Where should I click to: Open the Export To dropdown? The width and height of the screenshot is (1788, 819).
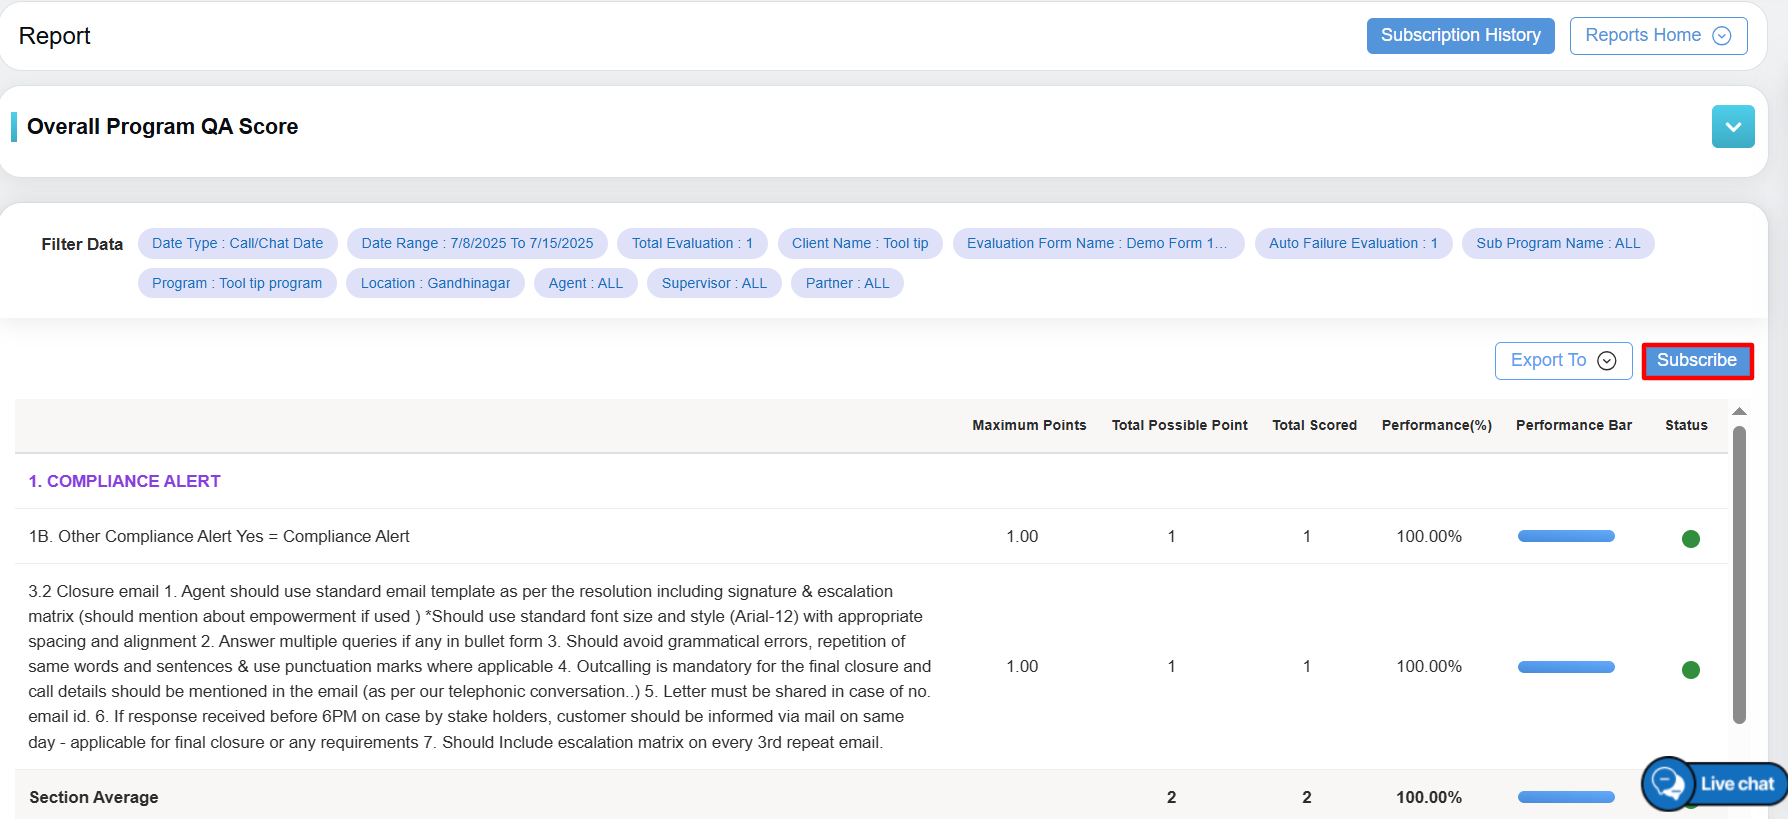click(1562, 361)
